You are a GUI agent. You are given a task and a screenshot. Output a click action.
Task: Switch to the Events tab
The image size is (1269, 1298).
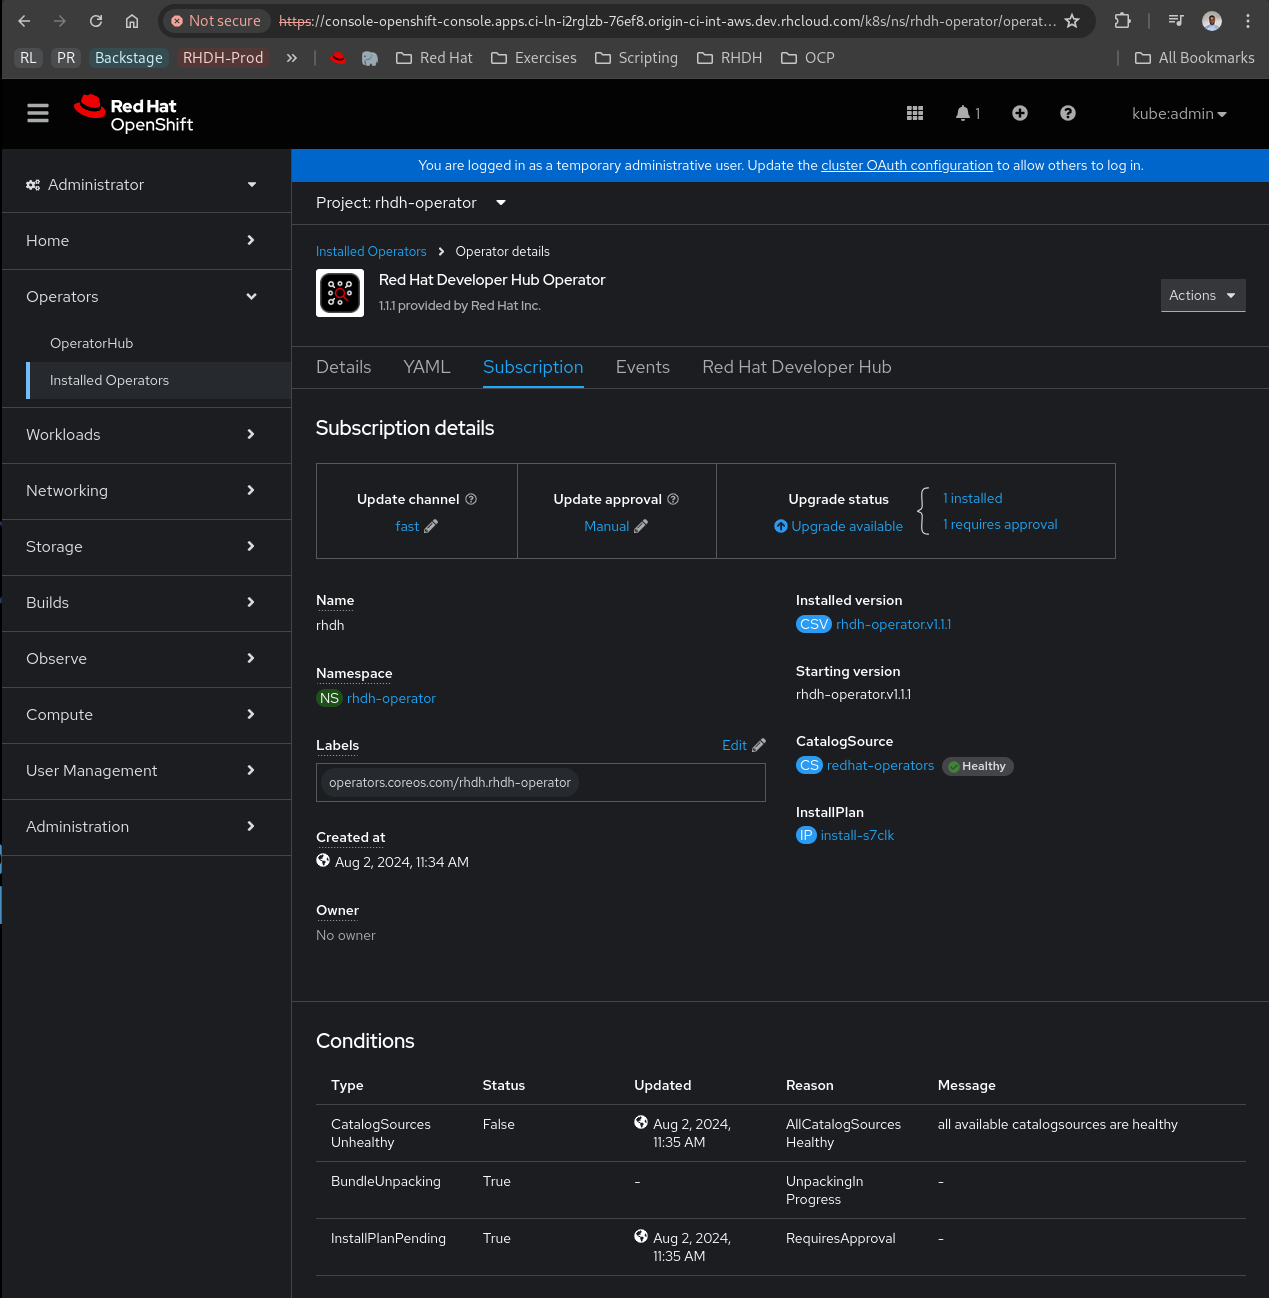[x=642, y=367]
